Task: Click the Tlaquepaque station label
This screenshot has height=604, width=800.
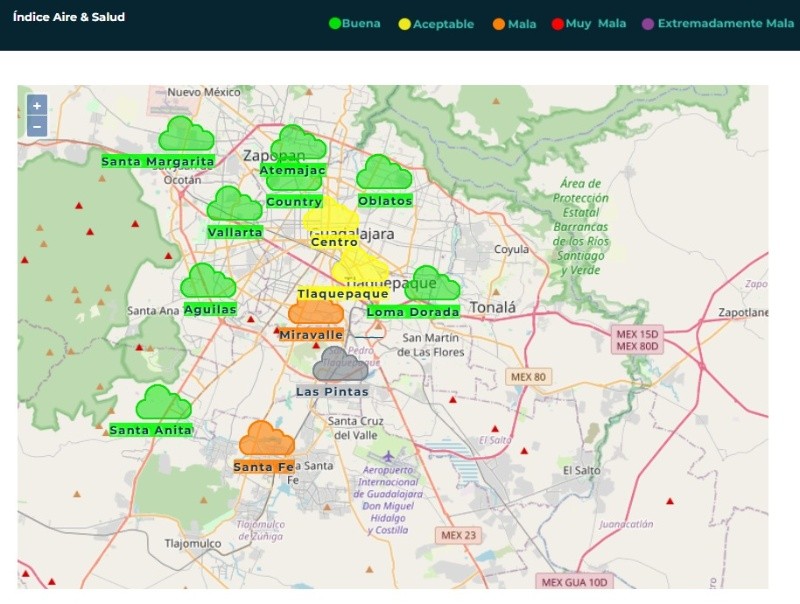Action: coord(342,294)
